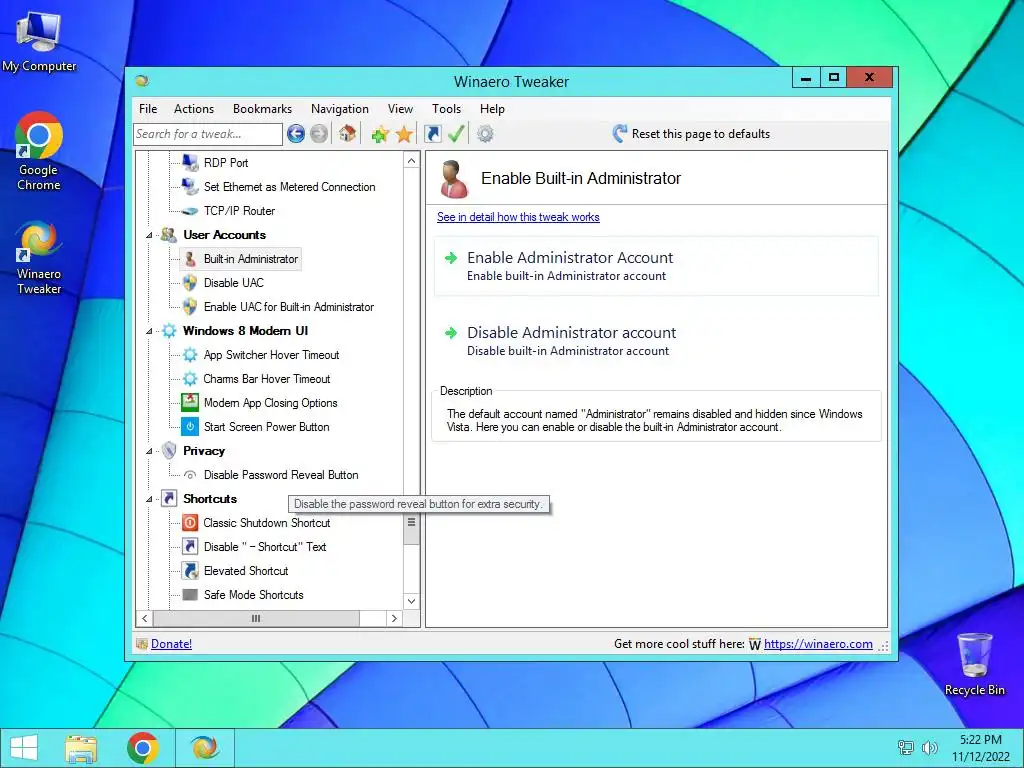This screenshot has width=1024, height=768.
Task: Click Disable Administrator account command
Action: pyautogui.click(x=656, y=341)
